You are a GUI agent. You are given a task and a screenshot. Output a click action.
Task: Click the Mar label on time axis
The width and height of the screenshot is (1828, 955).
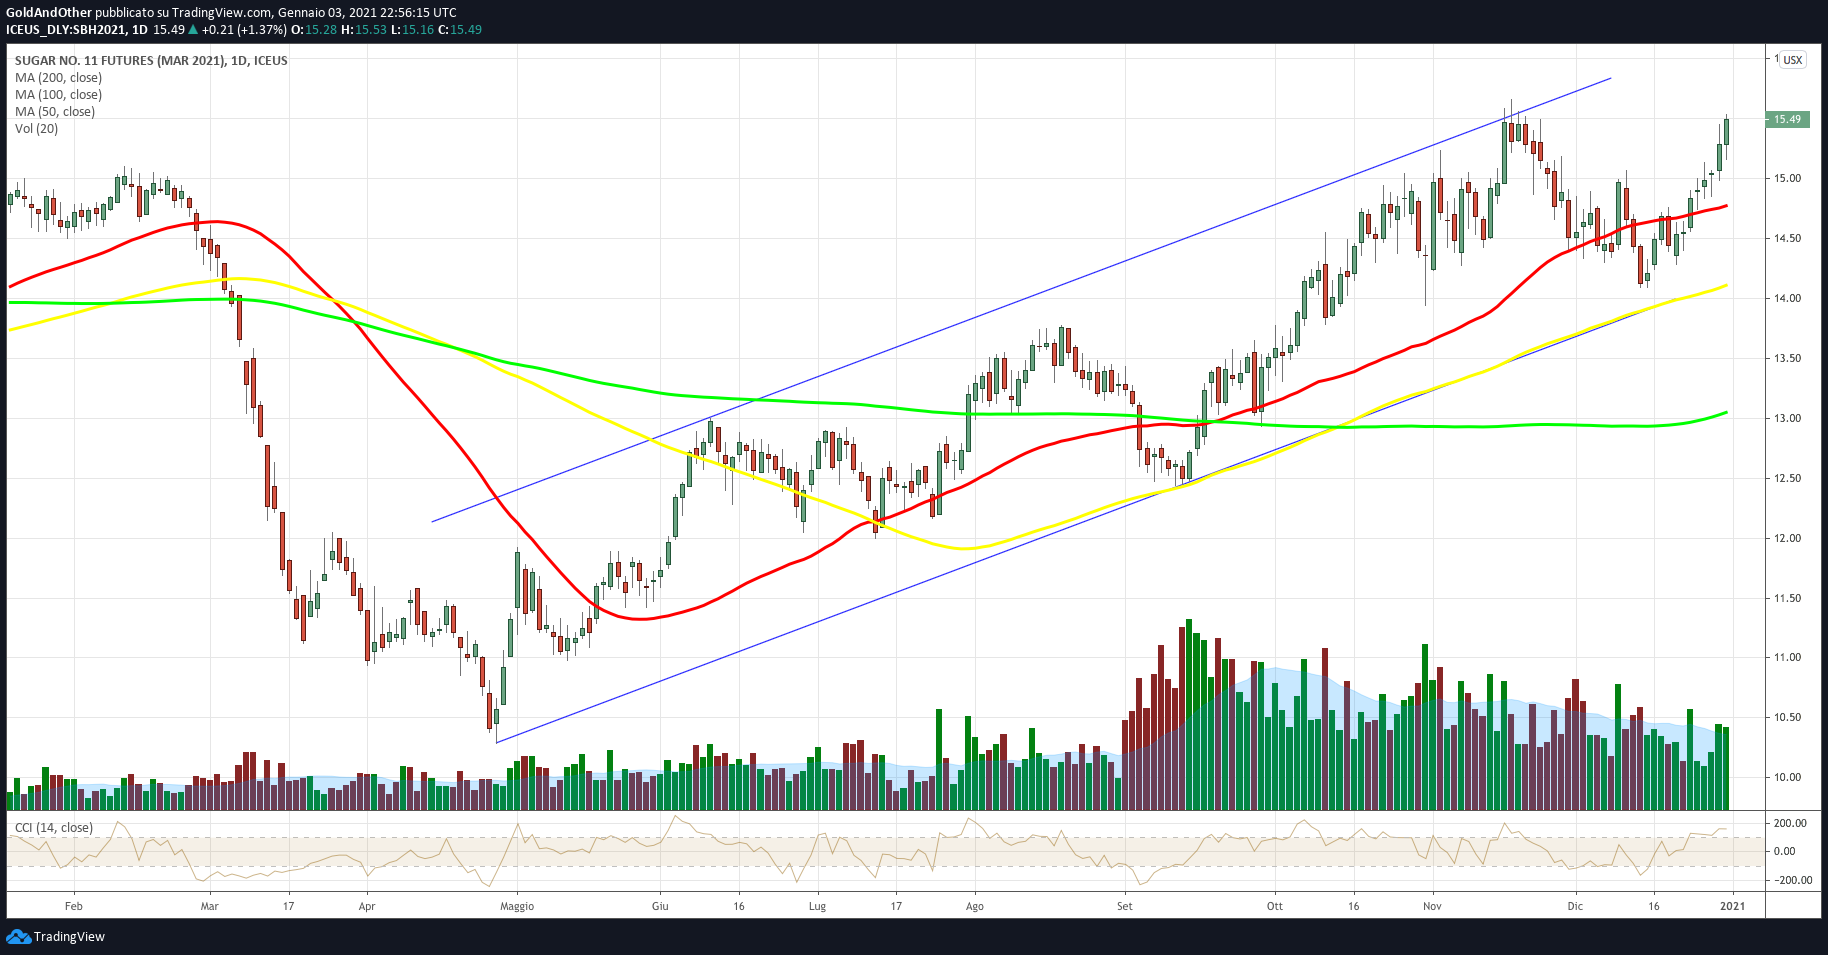tap(209, 906)
